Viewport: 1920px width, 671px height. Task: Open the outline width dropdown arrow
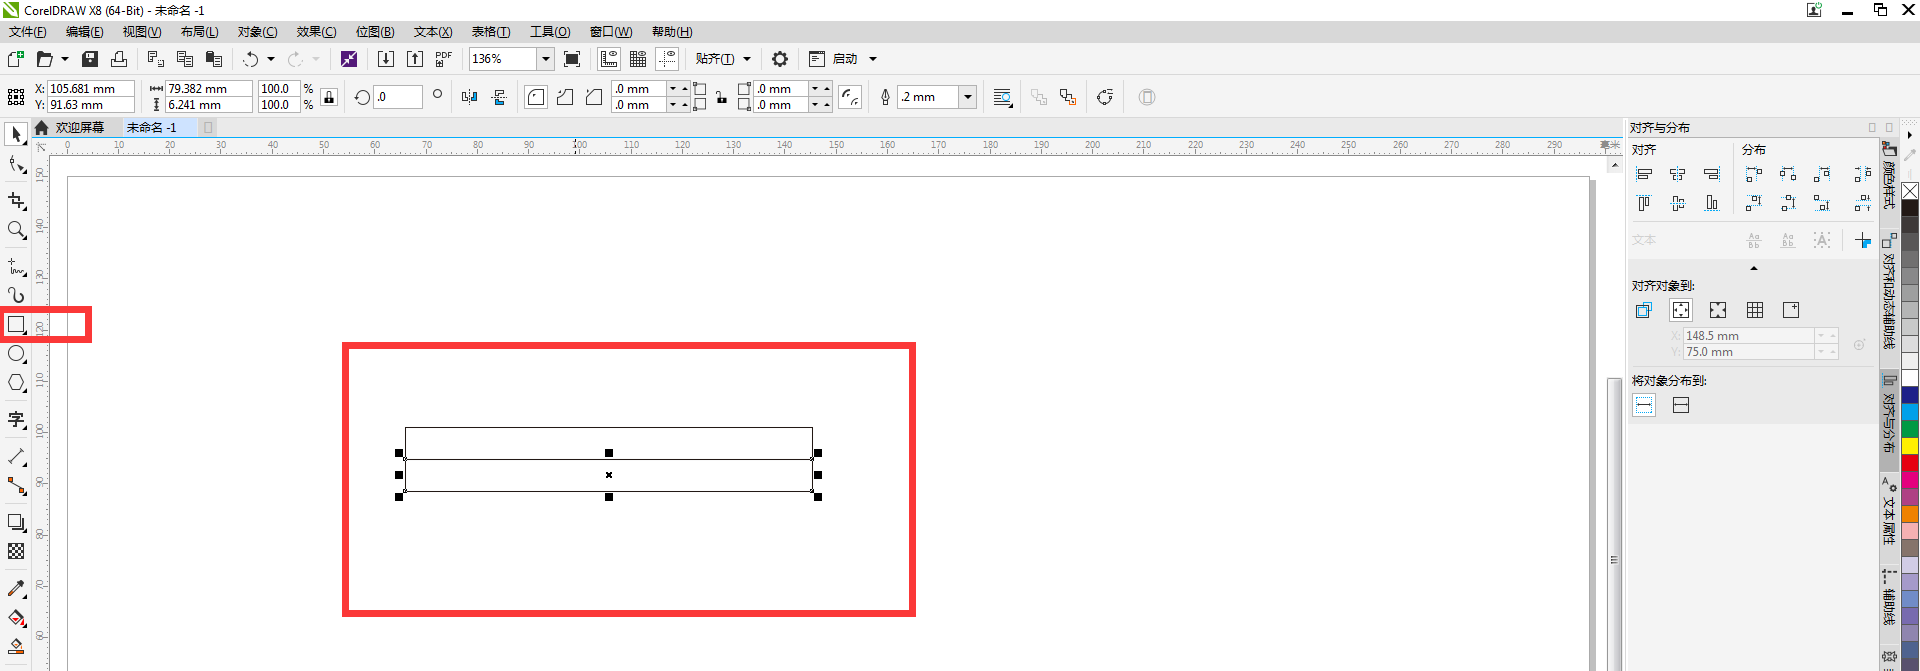tap(967, 97)
